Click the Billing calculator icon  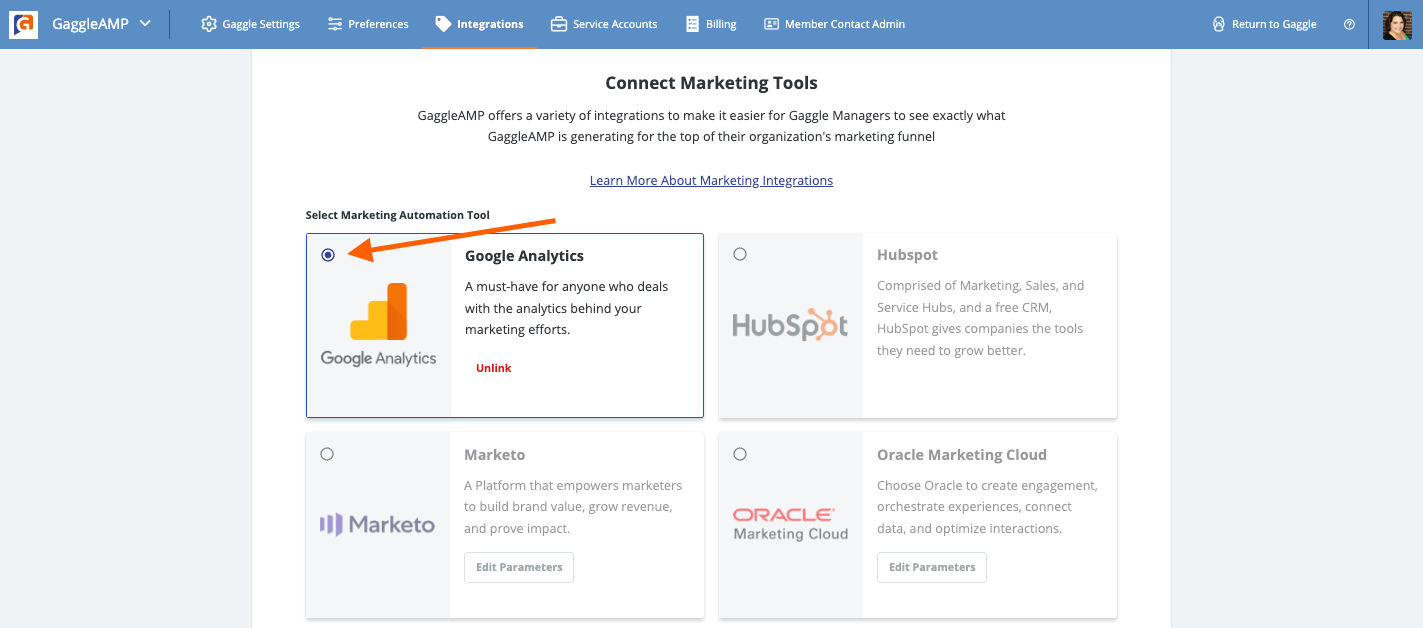(x=692, y=24)
